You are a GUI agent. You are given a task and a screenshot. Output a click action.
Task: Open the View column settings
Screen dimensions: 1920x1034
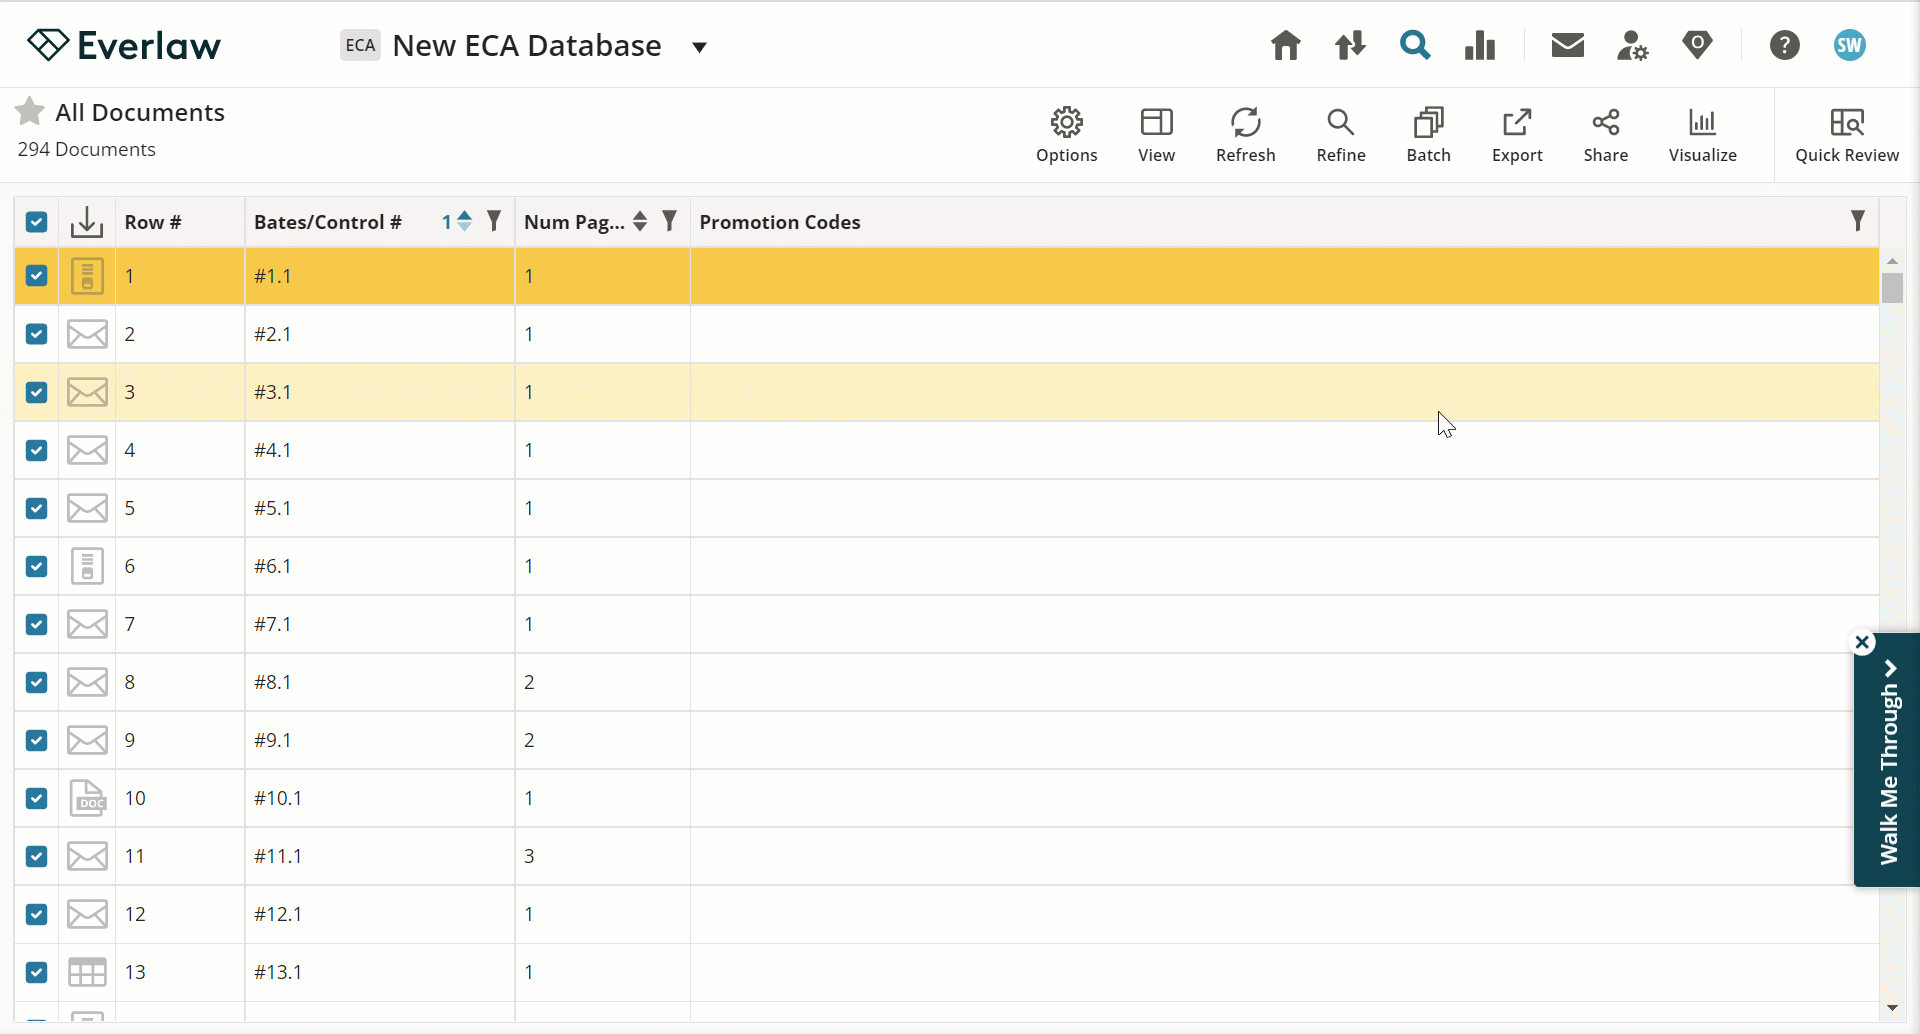point(1156,135)
